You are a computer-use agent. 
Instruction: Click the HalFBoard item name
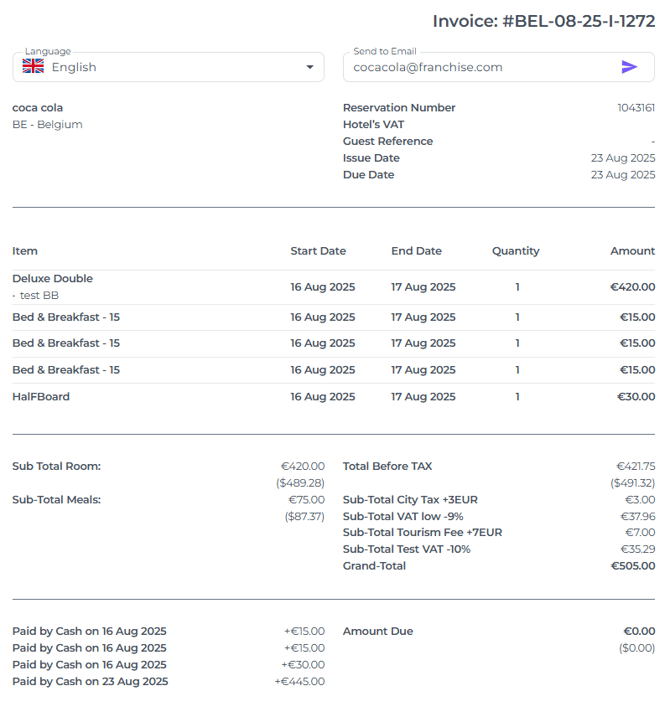41,397
